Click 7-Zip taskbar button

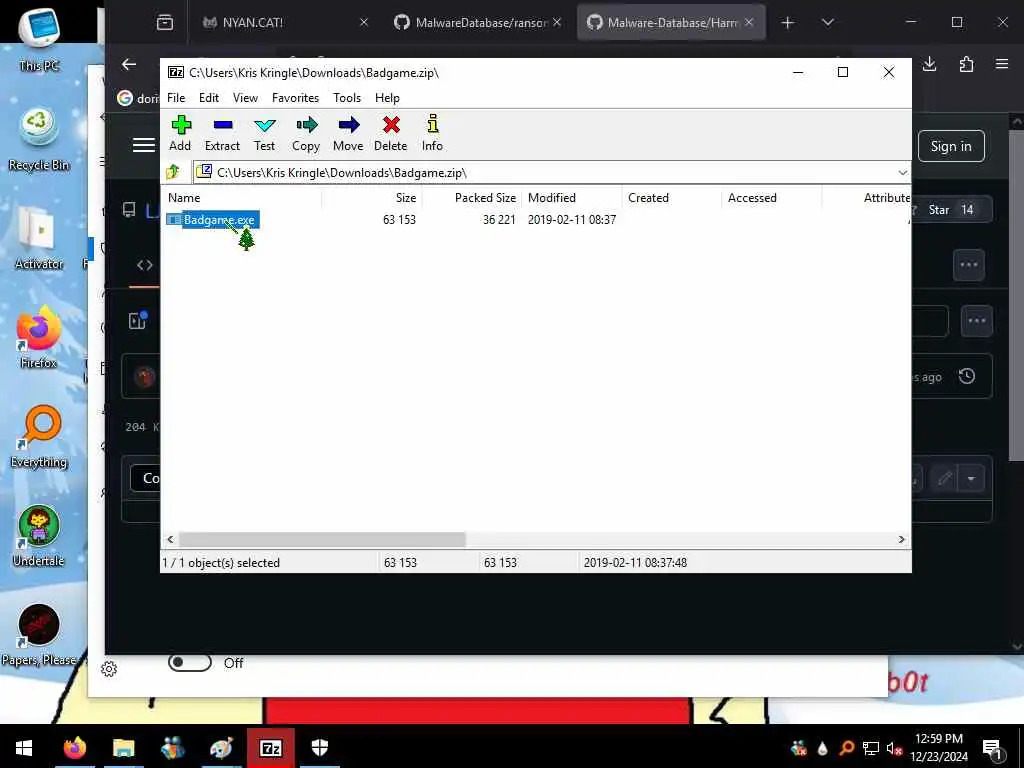point(270,748)
